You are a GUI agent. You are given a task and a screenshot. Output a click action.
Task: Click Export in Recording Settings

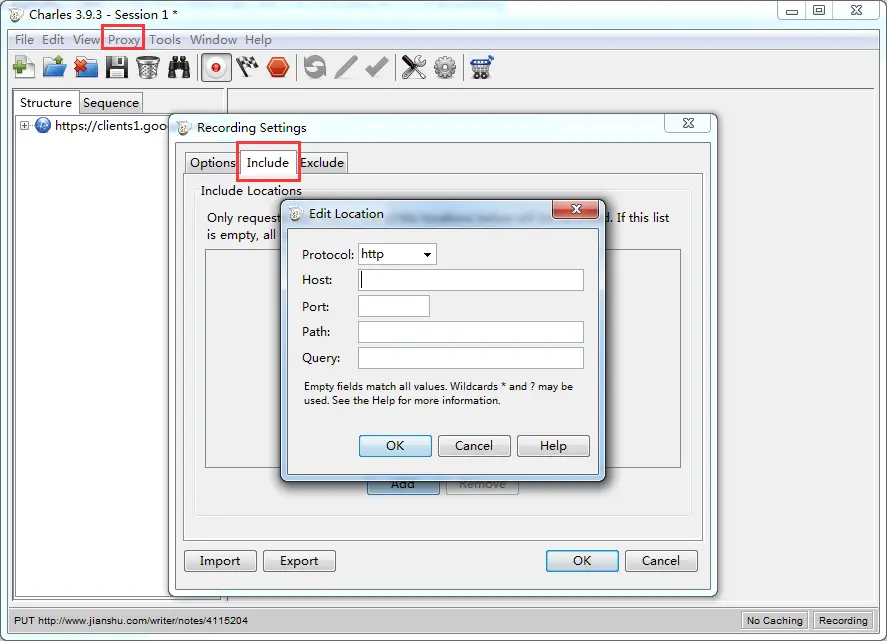(299, 561)
